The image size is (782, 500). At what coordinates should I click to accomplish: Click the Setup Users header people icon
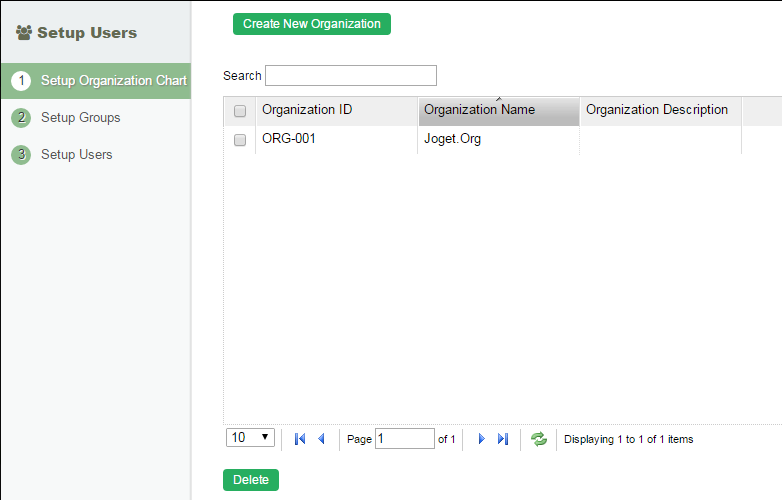[24, 33]
